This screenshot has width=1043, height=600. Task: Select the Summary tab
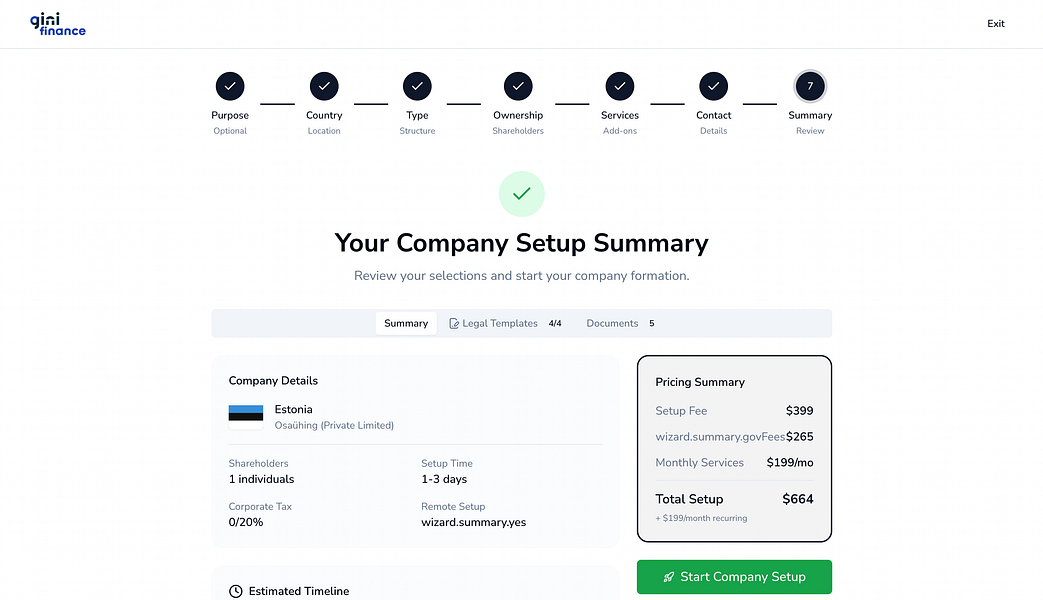[x=406, y=323]
